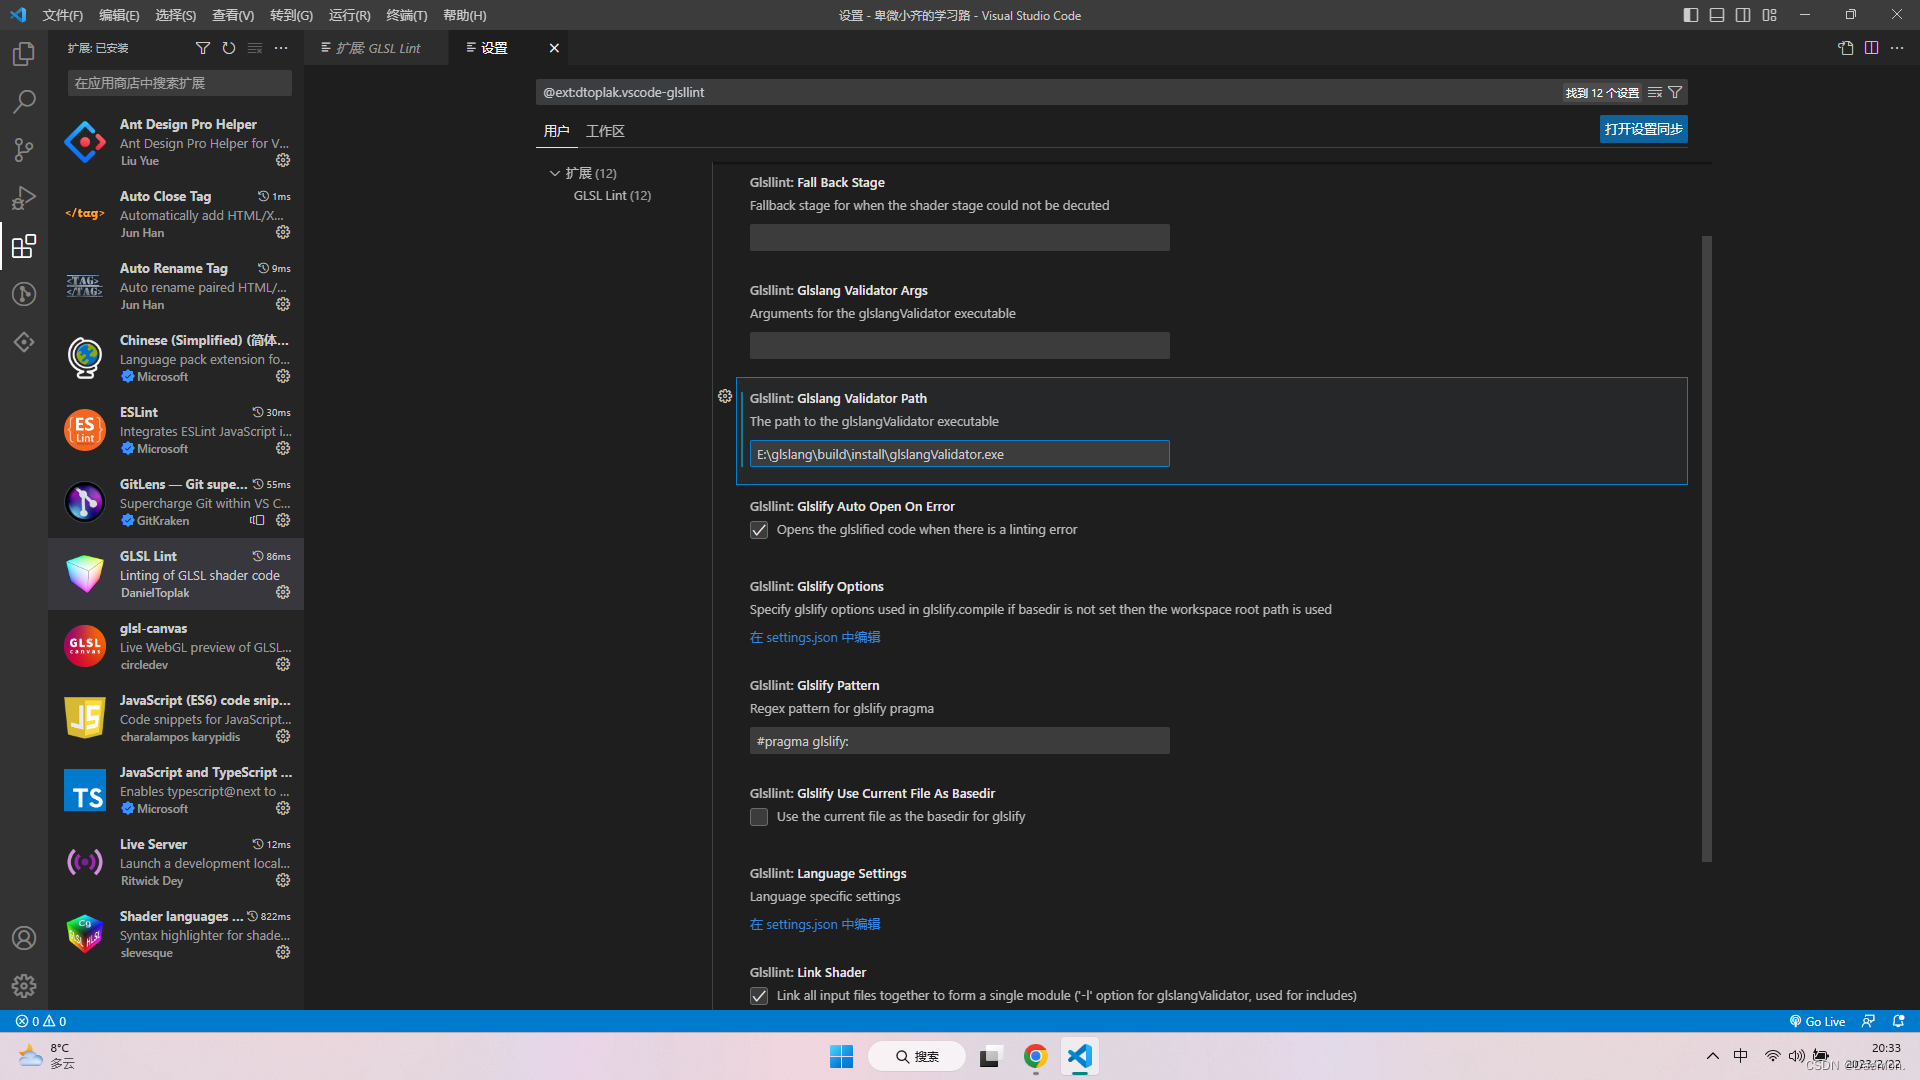This screenshot has height=1080, width=1920.
Task: Open the Manage gear in activity bar
Action: [x=24, y=985]
